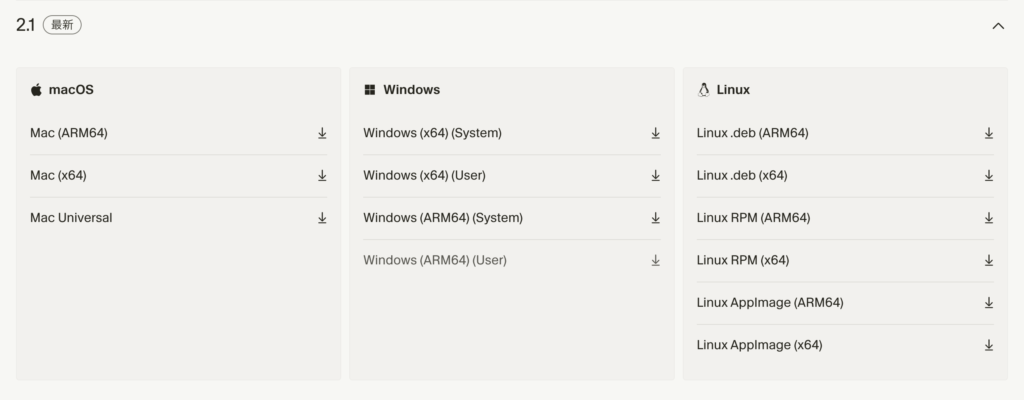Click the 最新 badge next to 2.1
Image resolution: width=1024 pixels, height=400 pixels.
(x=62, y=25)
